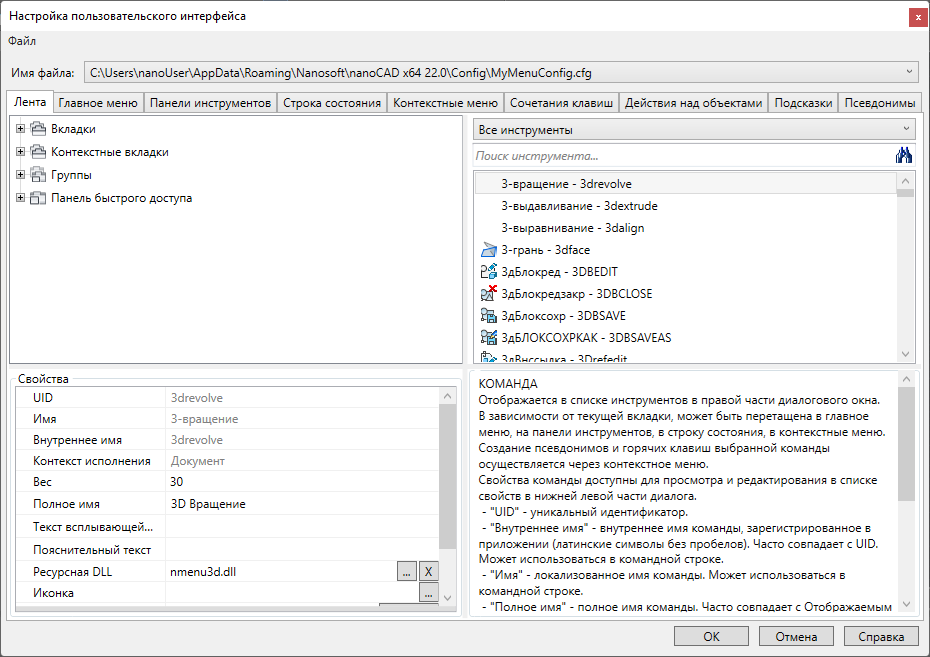Click the binoculars search icon
930x657 pixels.
tap(904, 155)
